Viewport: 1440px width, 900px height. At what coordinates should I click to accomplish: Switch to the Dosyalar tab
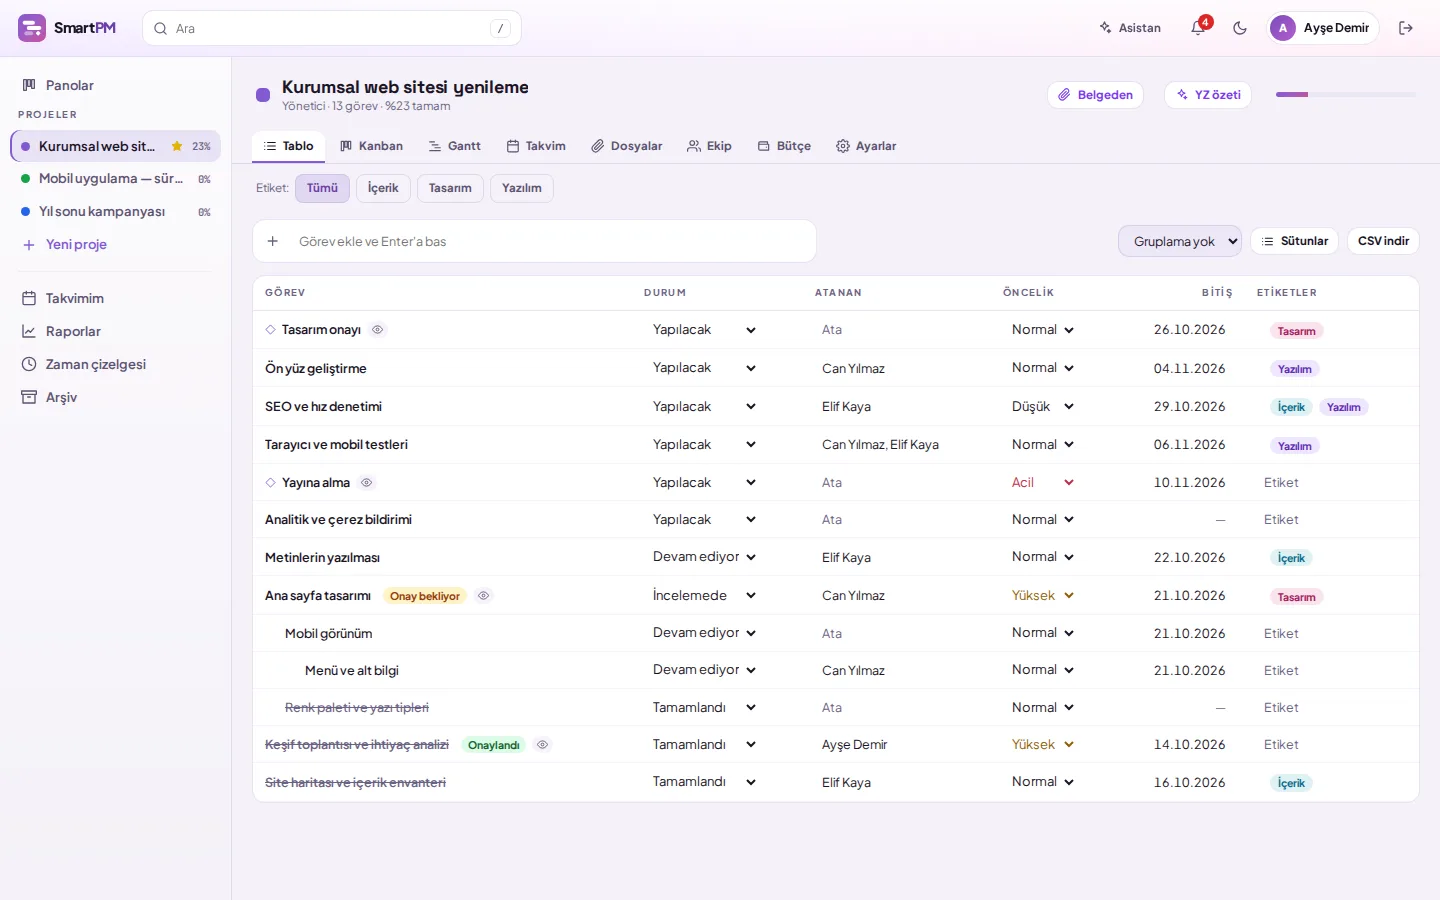click(627, 146)
